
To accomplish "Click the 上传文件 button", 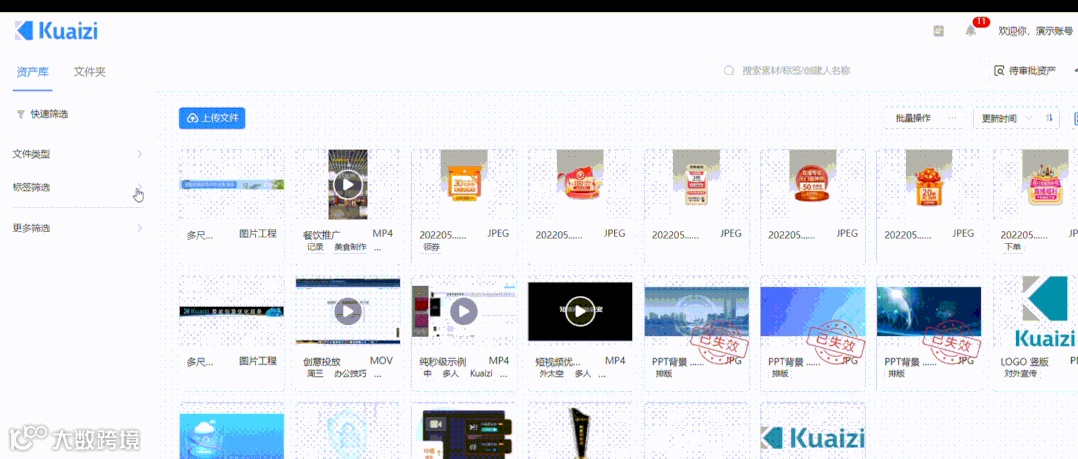I will tap(212, 118).
